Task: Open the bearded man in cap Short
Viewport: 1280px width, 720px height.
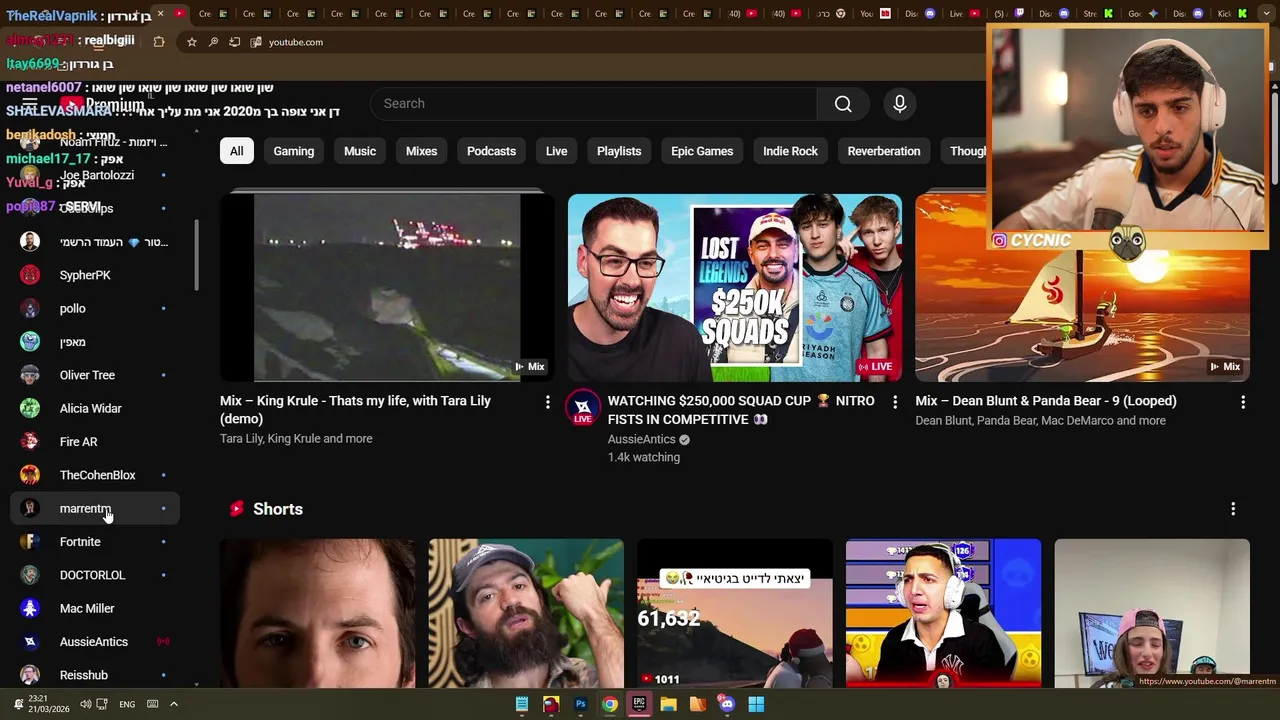Action: click(x=526, y=614)
